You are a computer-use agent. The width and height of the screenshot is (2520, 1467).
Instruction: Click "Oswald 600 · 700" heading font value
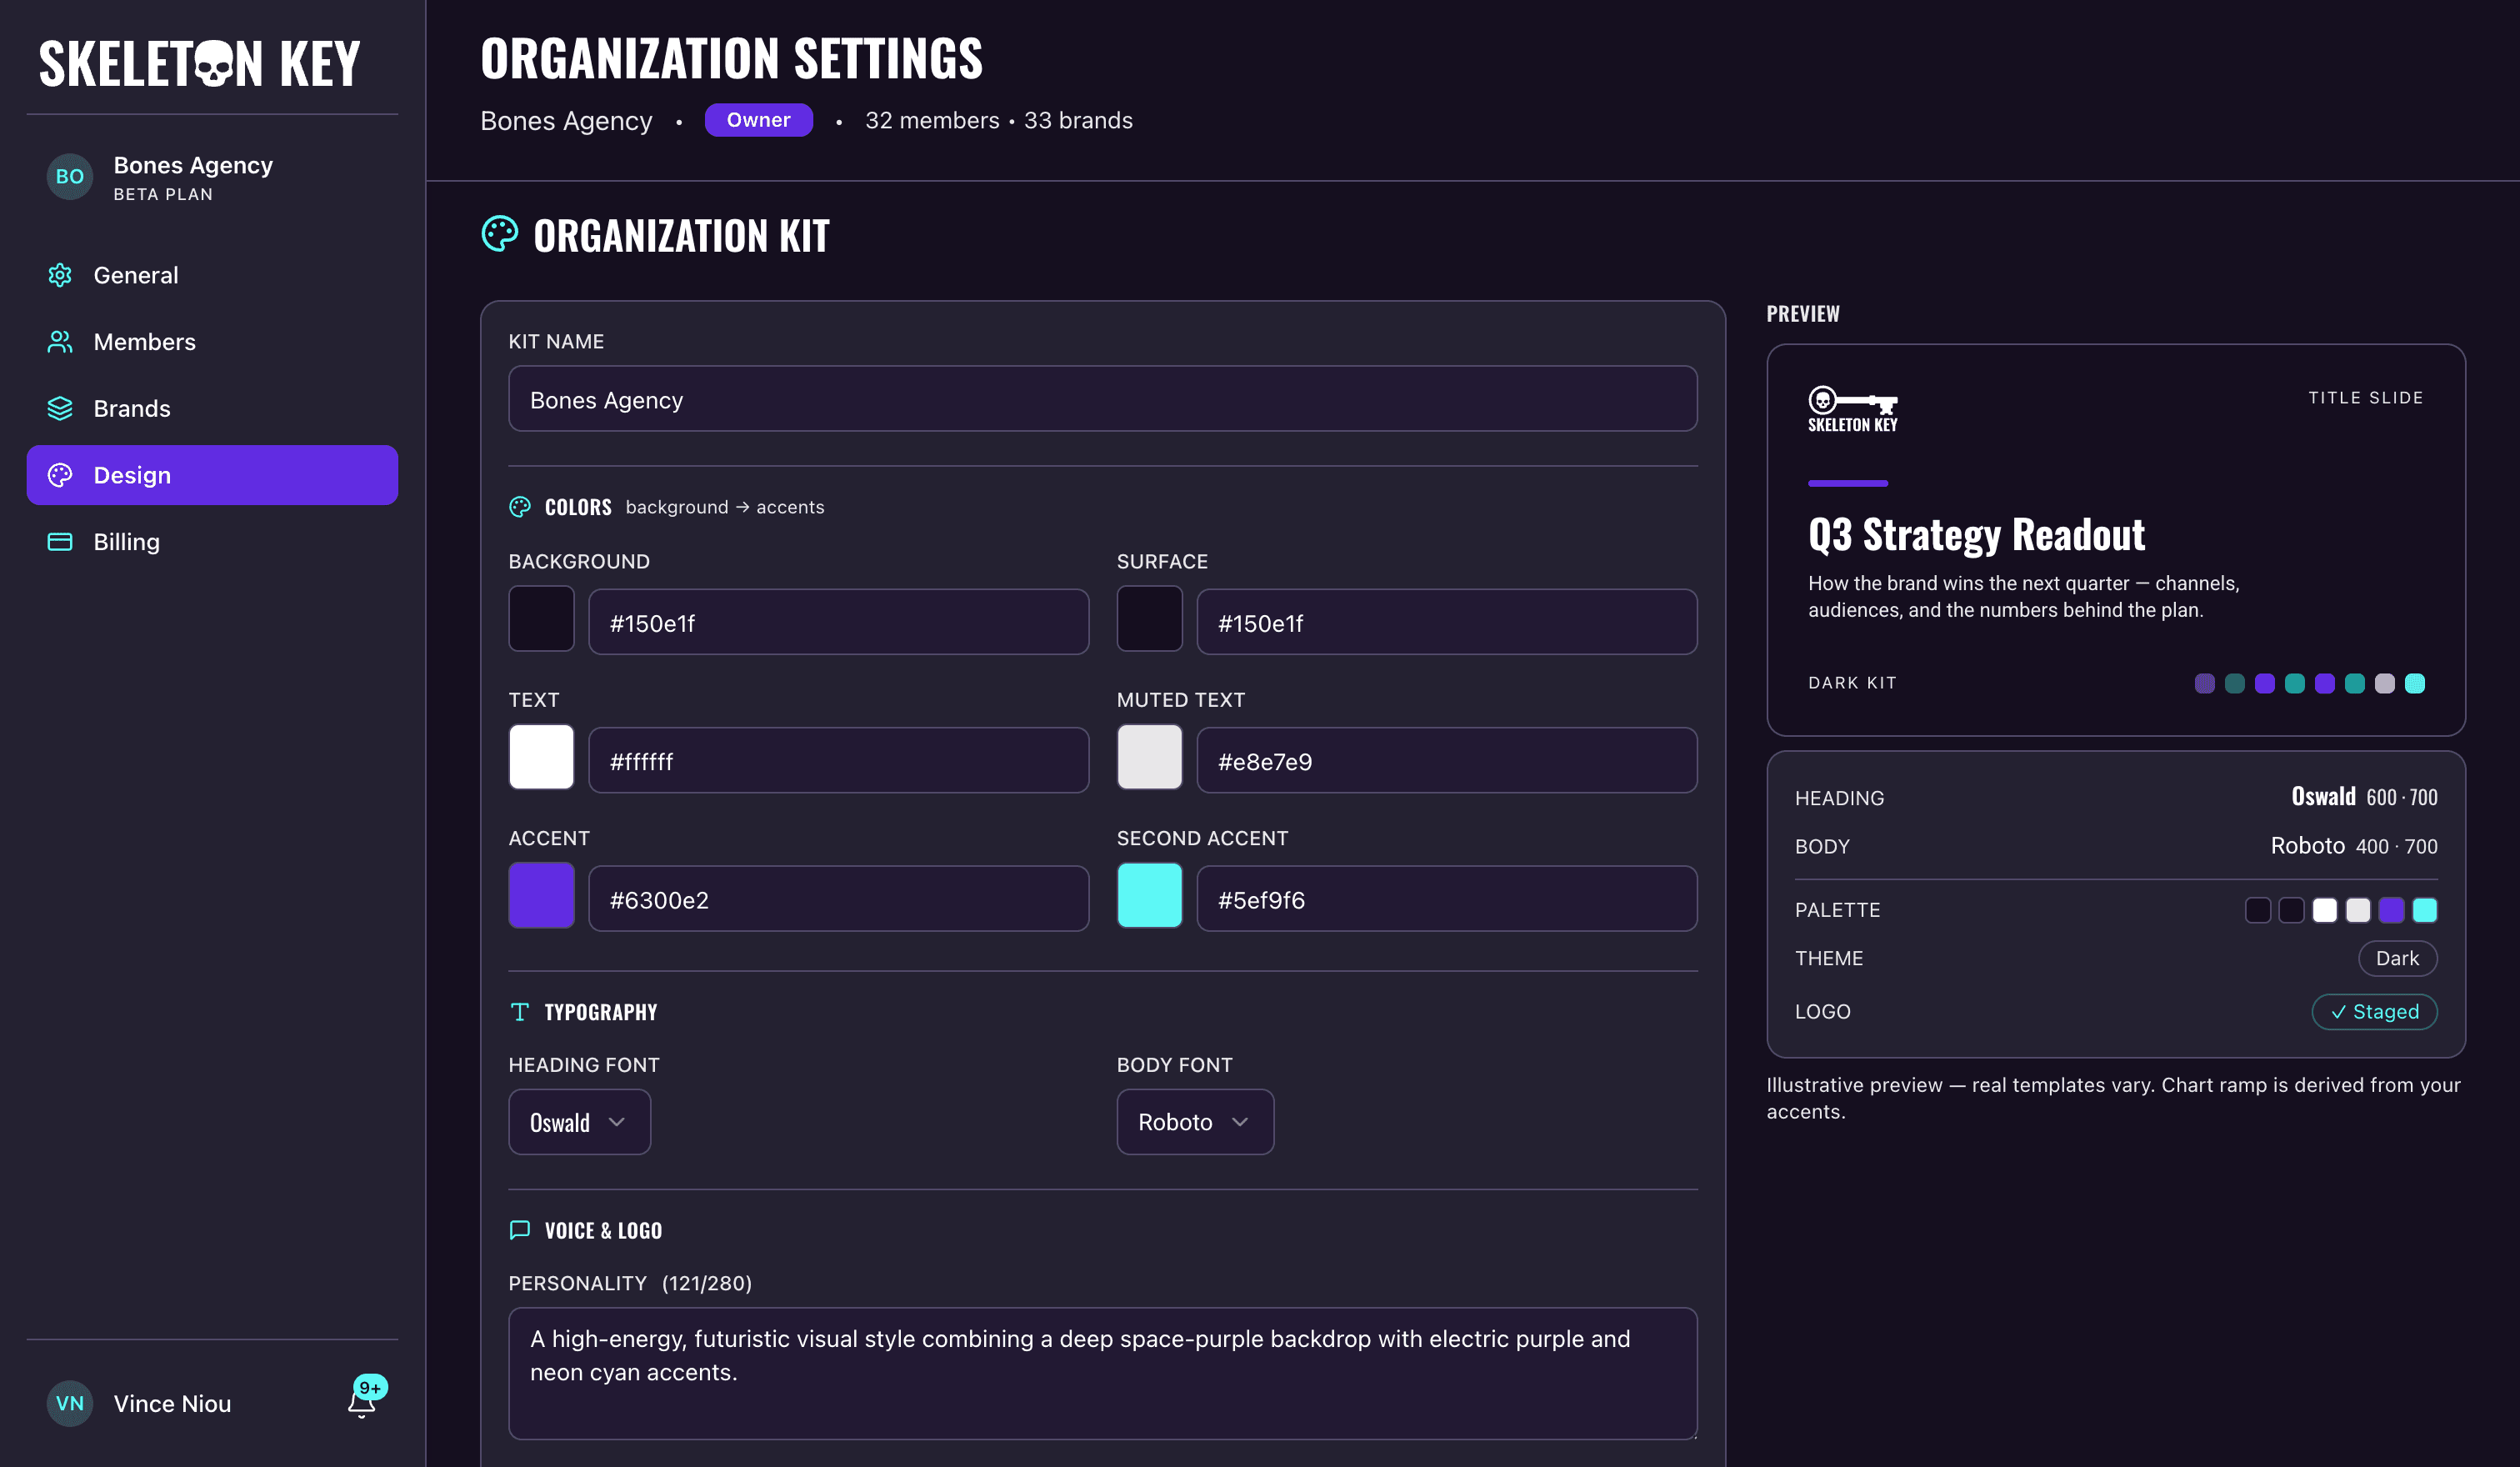2364,797
